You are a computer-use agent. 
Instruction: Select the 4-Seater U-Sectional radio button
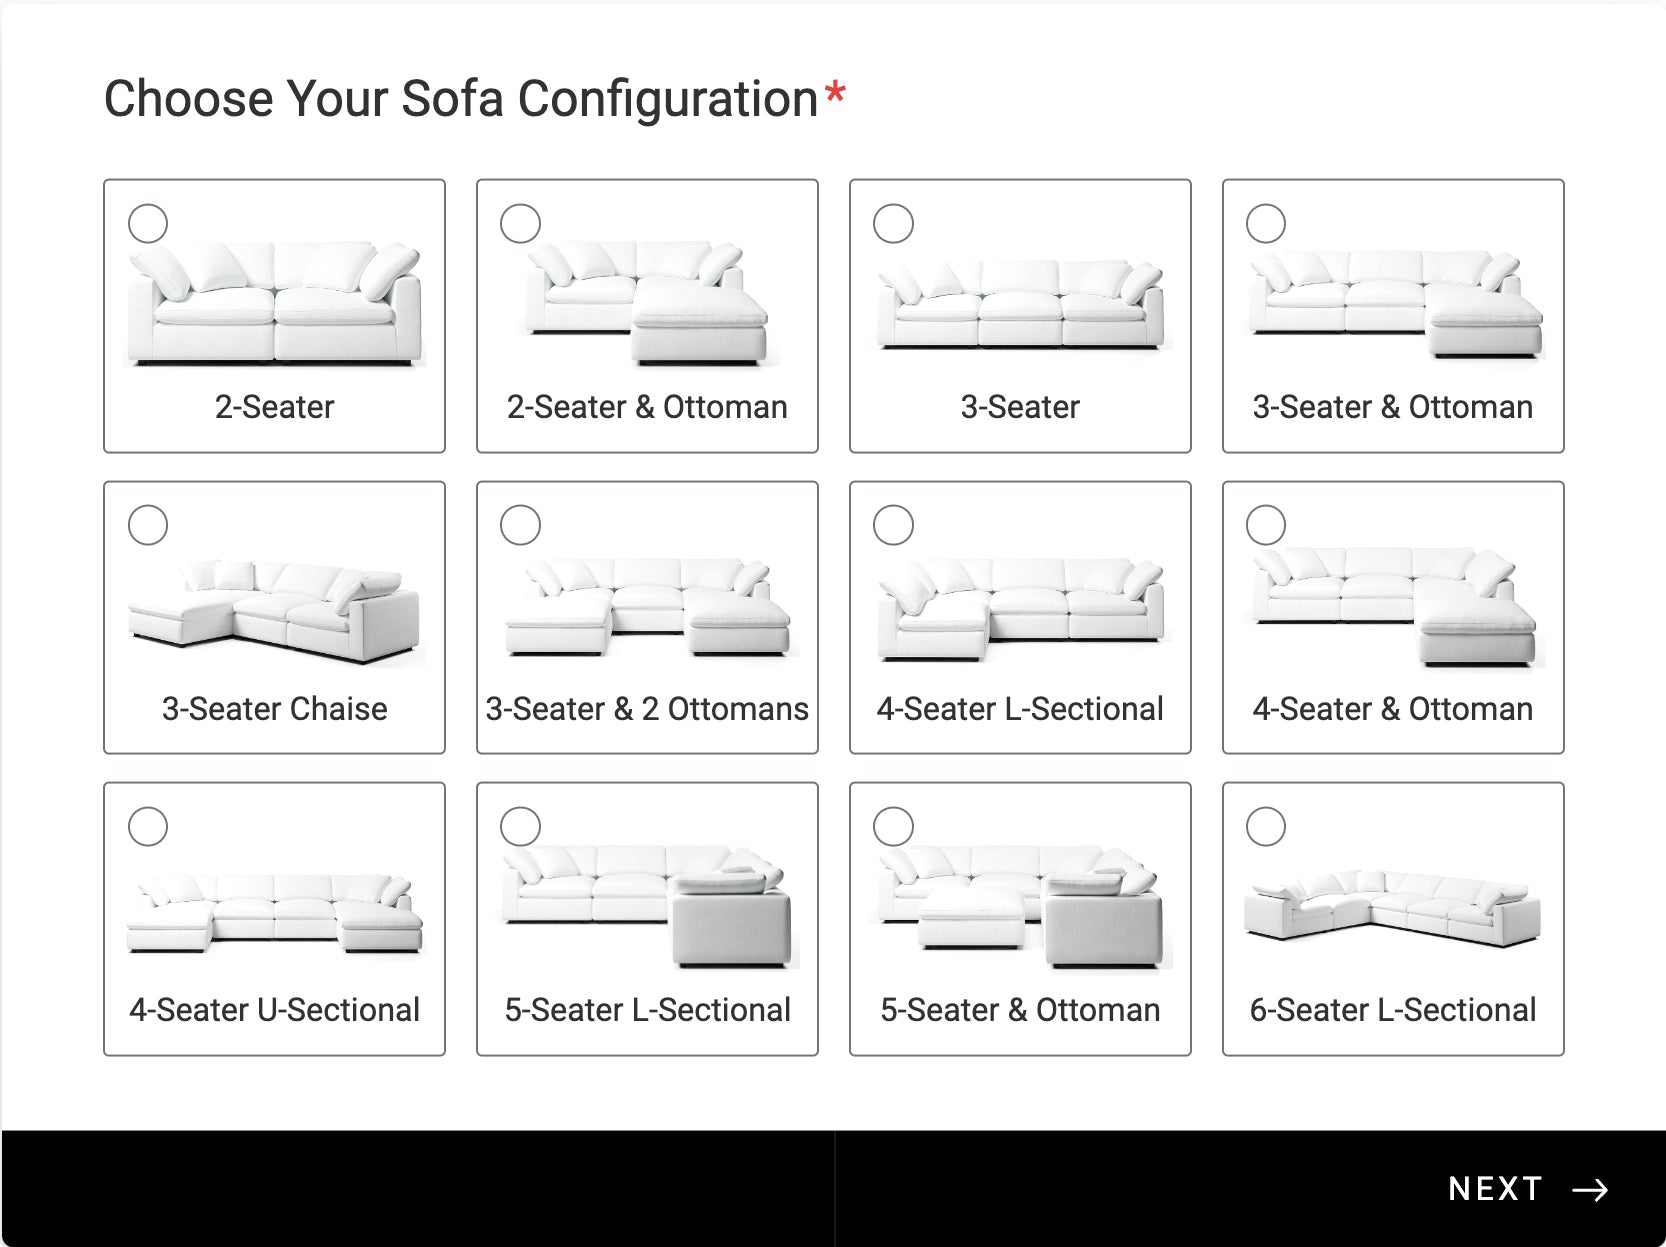[148, 827]
